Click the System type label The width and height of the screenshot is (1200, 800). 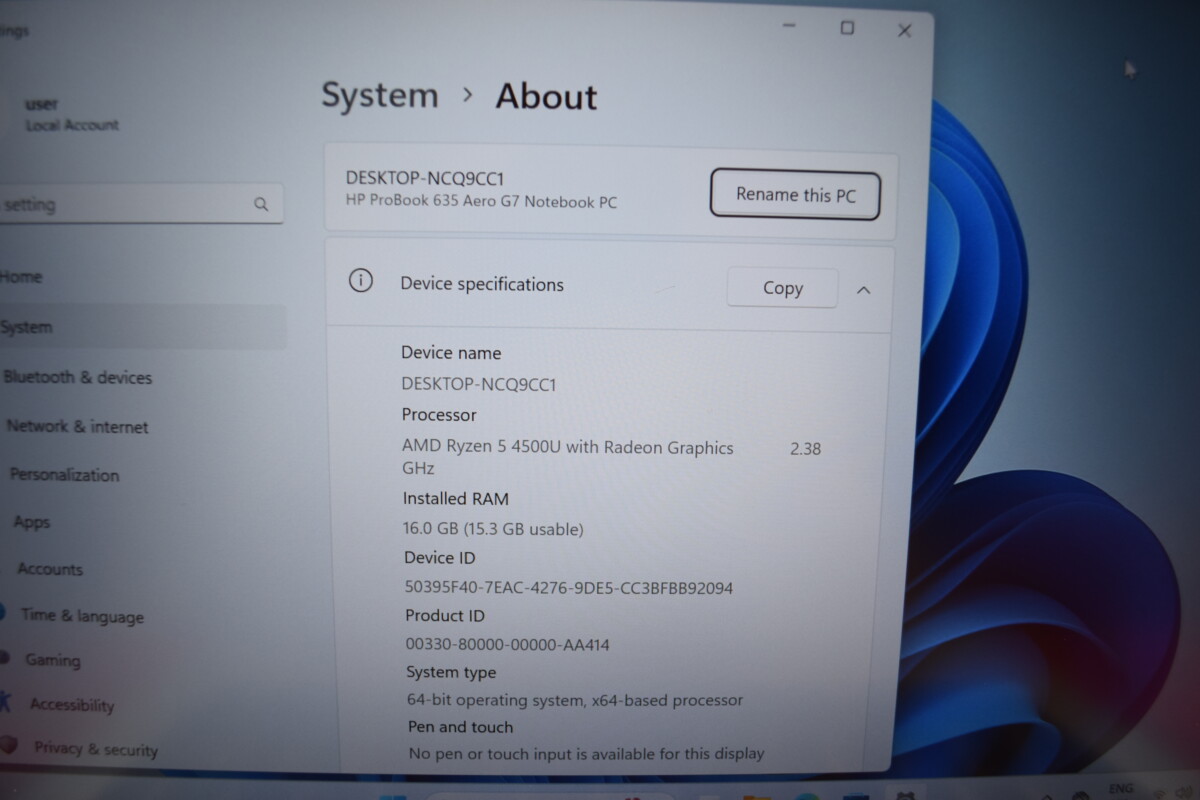pyautogui.click(x=451, y=672)
